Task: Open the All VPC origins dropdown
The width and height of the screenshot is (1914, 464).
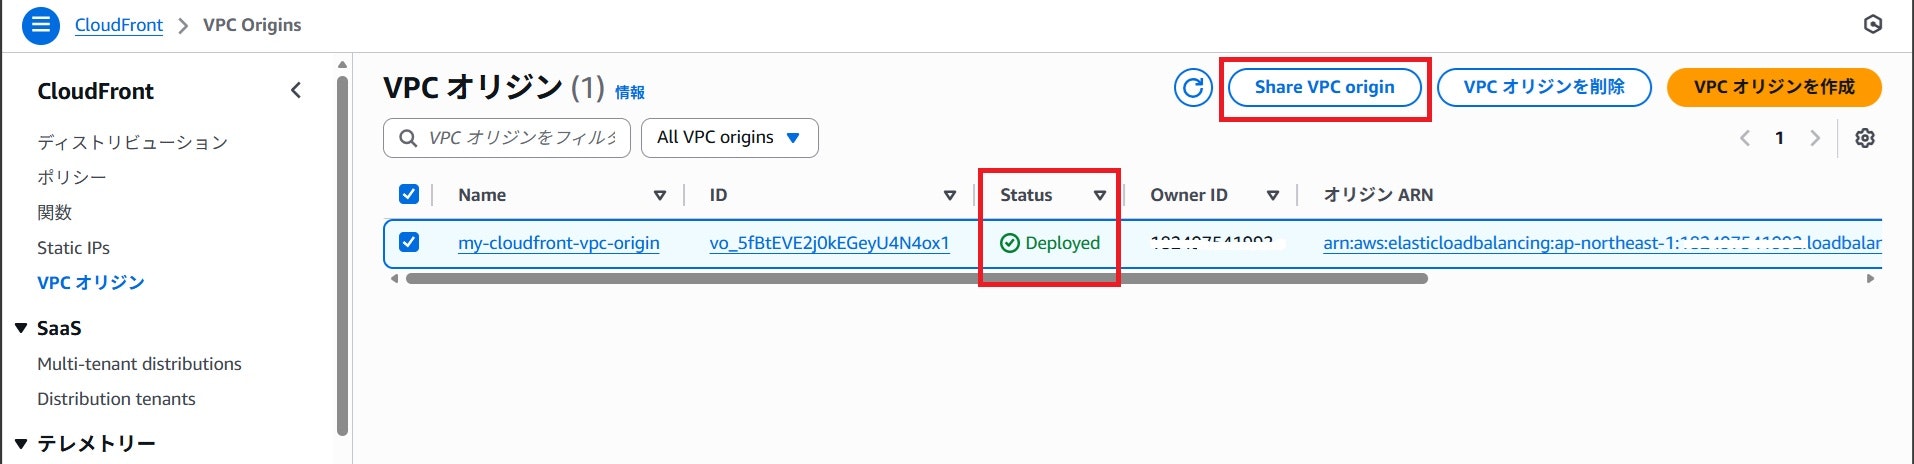Action: pyautogui.click(x=729, y=138)
